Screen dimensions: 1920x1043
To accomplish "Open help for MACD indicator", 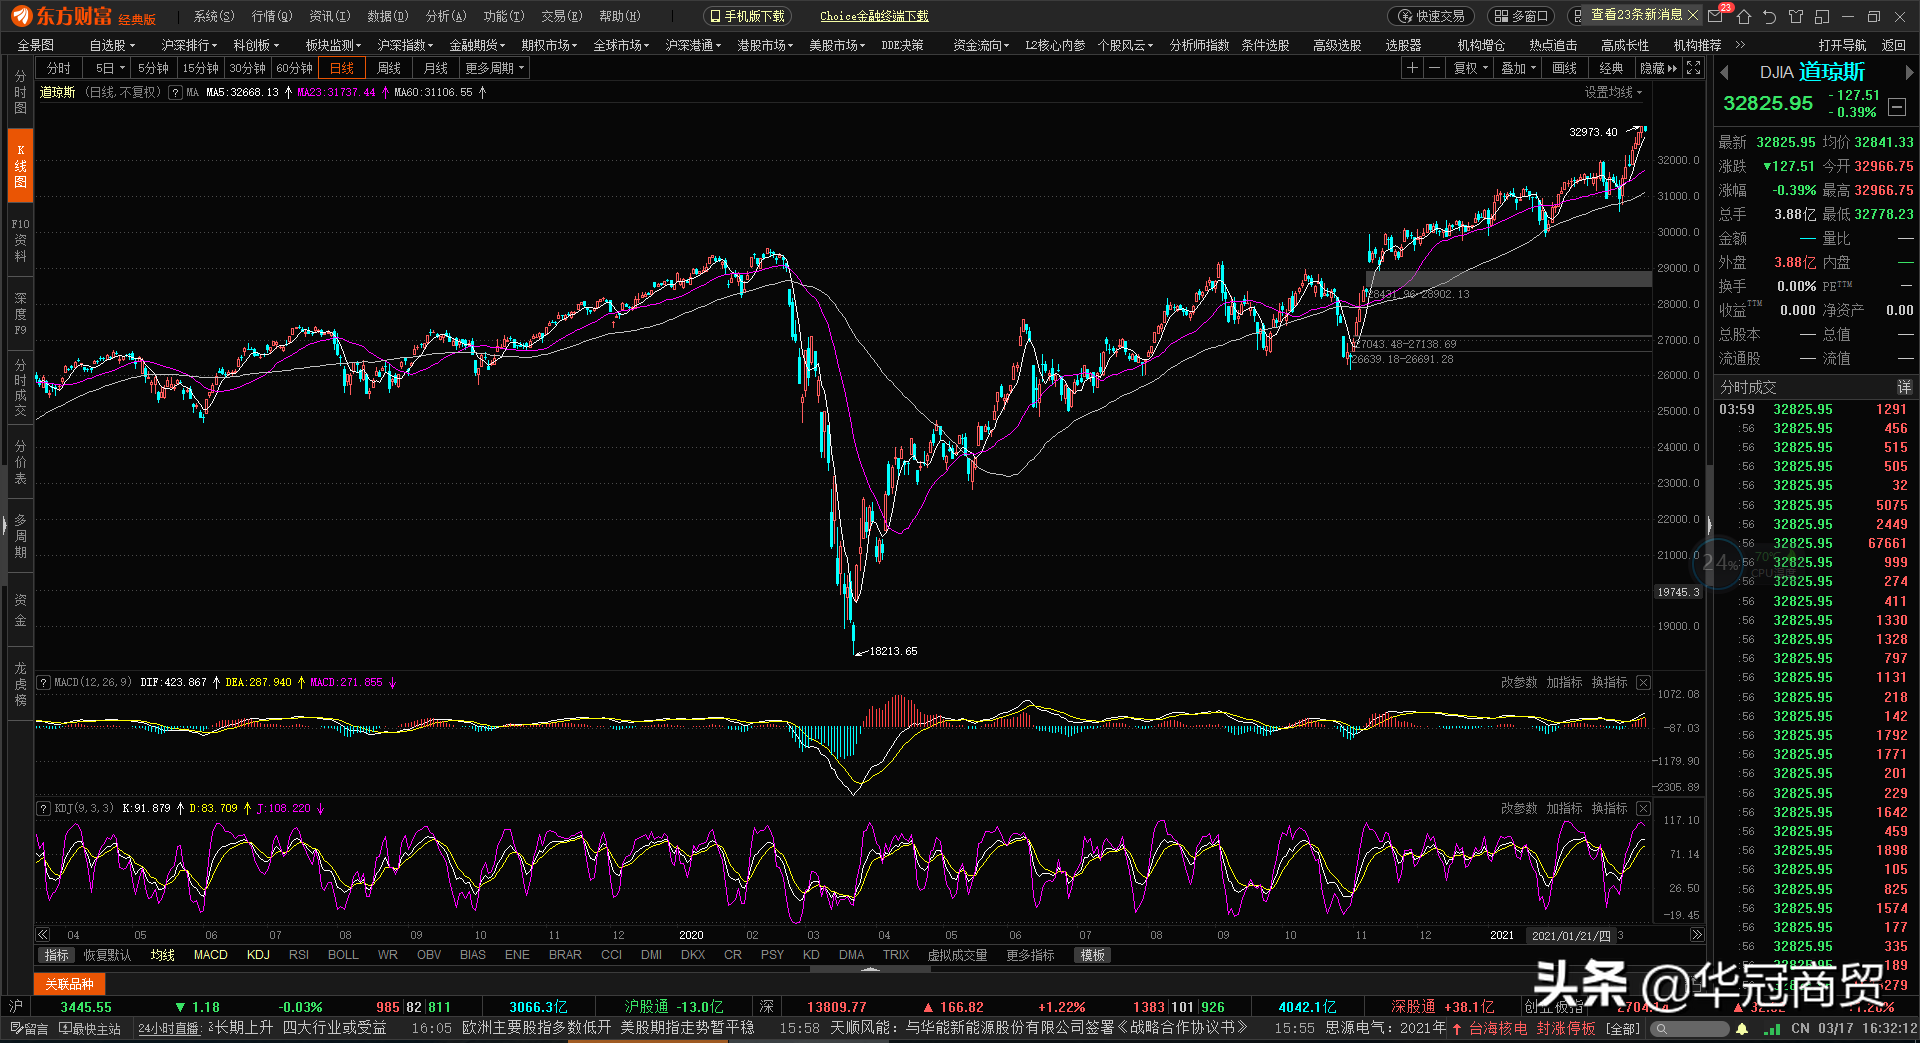I will (44, 682).
